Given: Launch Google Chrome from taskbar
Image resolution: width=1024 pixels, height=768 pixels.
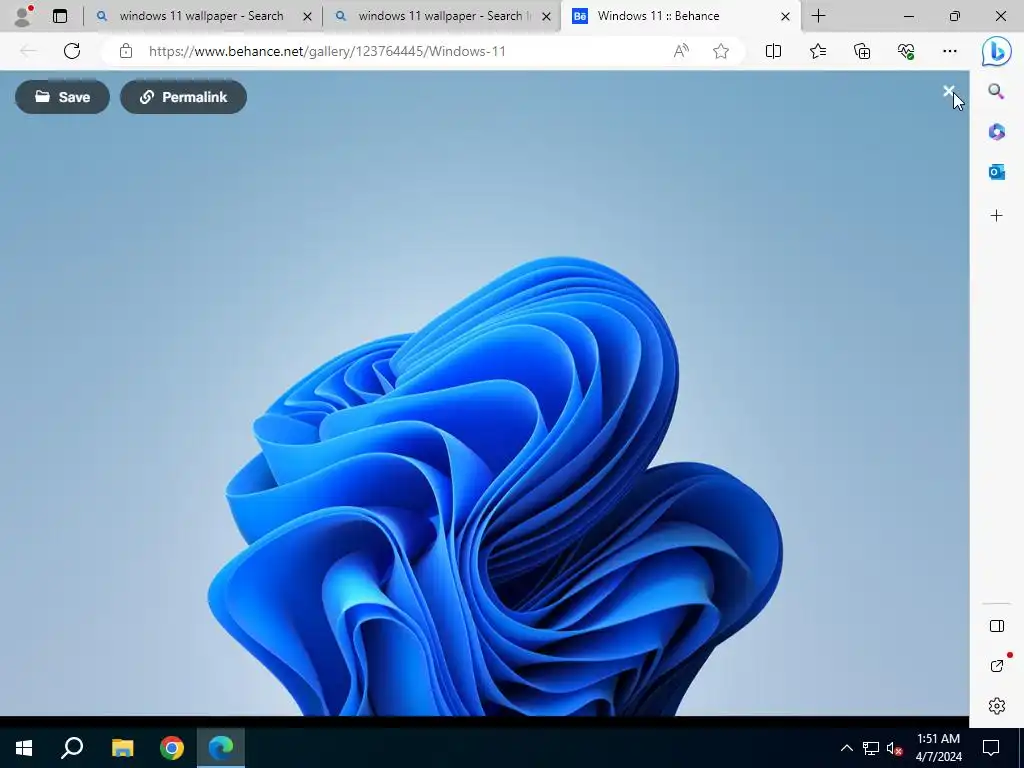Looking at the screenshot, I should (172, 748).
